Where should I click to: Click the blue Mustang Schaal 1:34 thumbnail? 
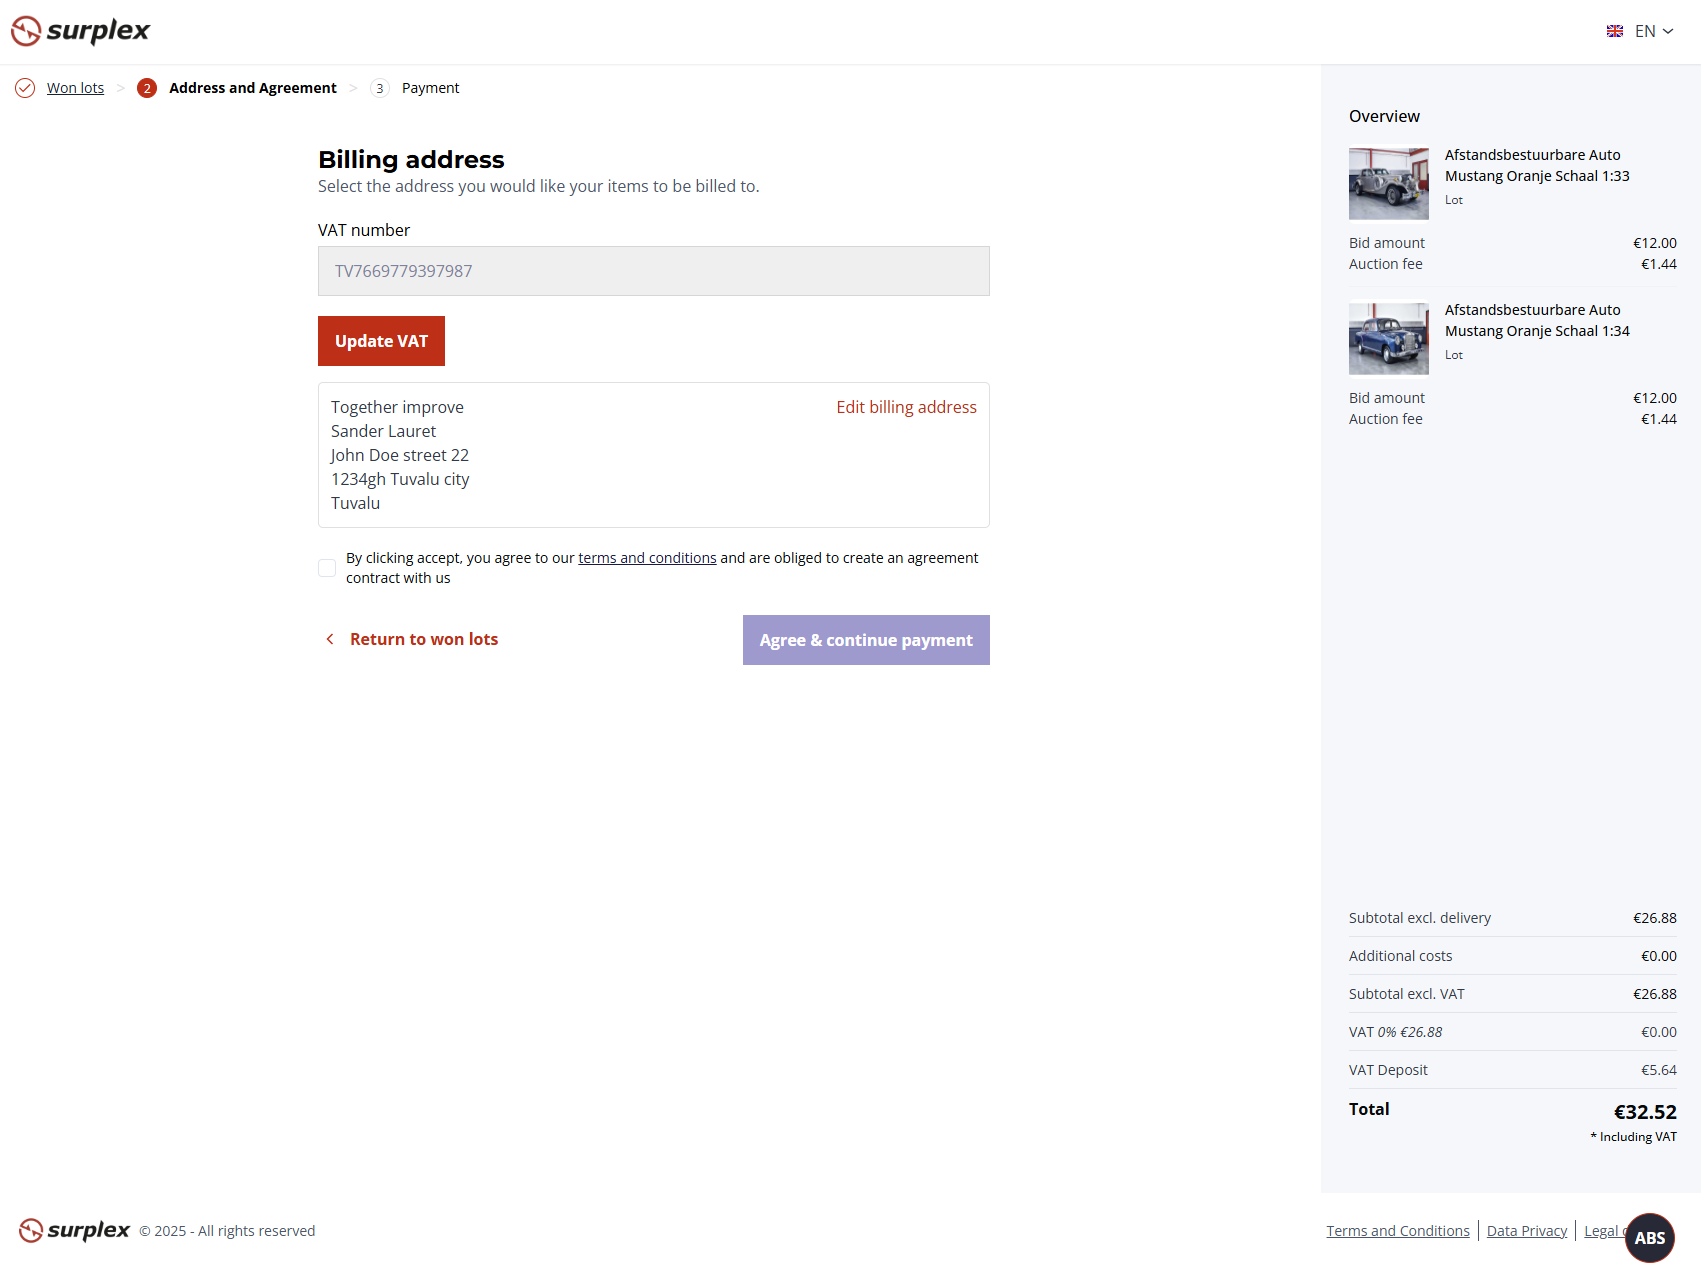click(1388, 339)
